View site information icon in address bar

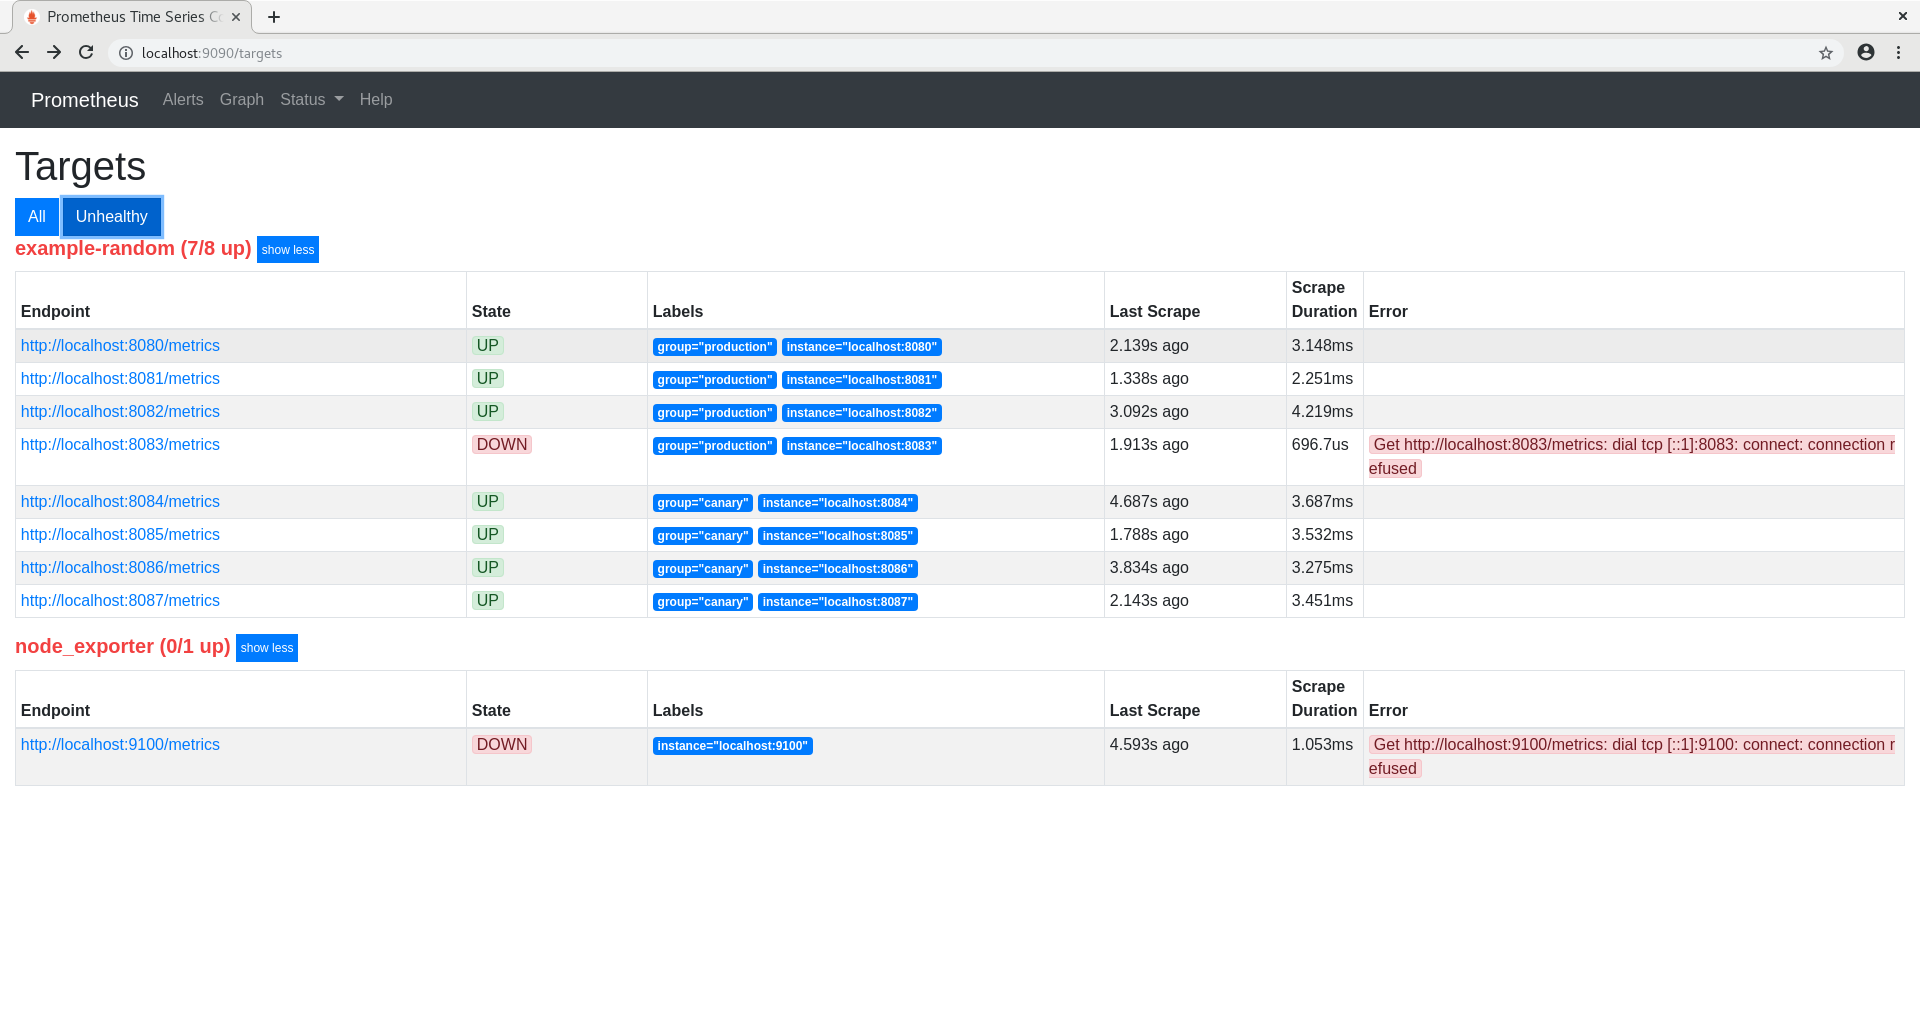pyautogui.click(x=126, y=53)
